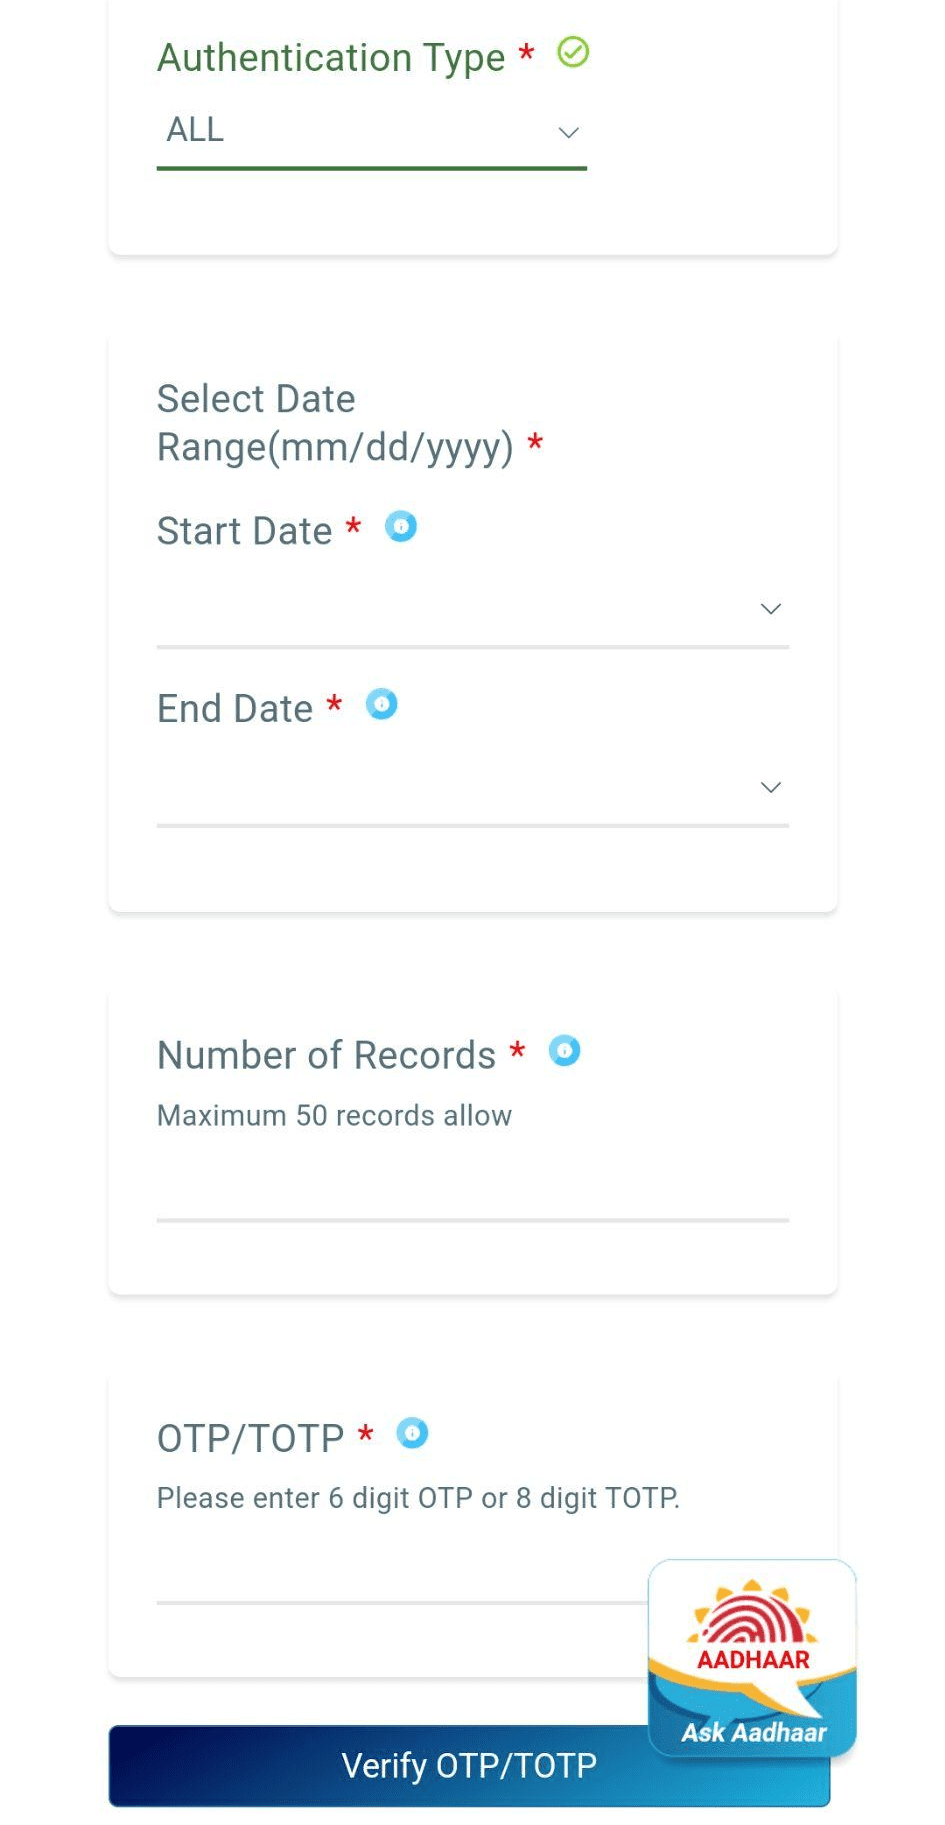Image resolution: width=945 pixels, height=1825 pixels.
Task: Select the ALL value in Authentication Type
Action: click(x=196, y=130)
